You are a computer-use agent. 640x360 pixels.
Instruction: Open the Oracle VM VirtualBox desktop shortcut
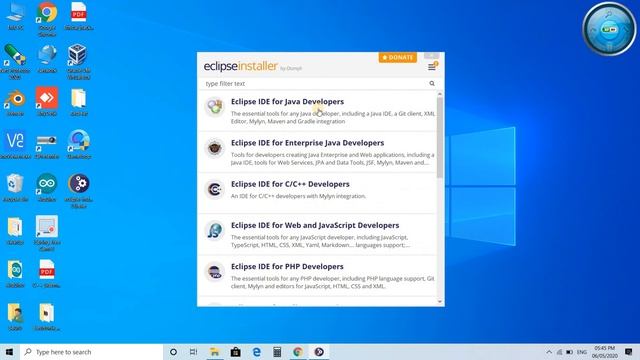coord(78,62)
